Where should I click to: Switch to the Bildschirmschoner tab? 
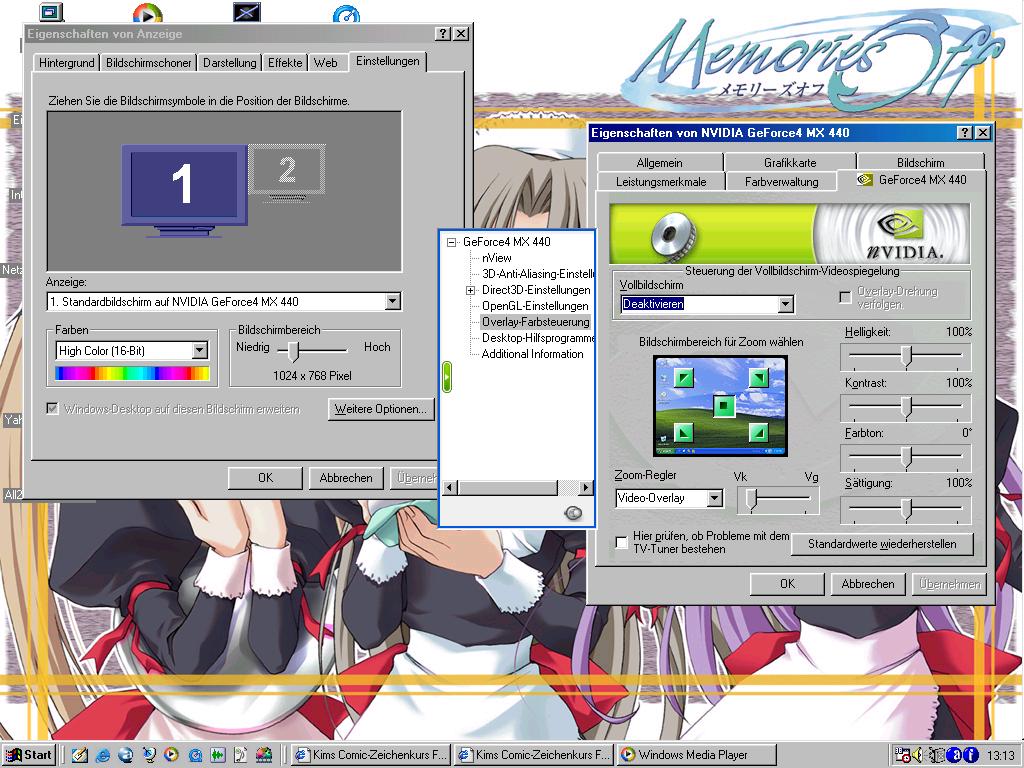[148, 62]
